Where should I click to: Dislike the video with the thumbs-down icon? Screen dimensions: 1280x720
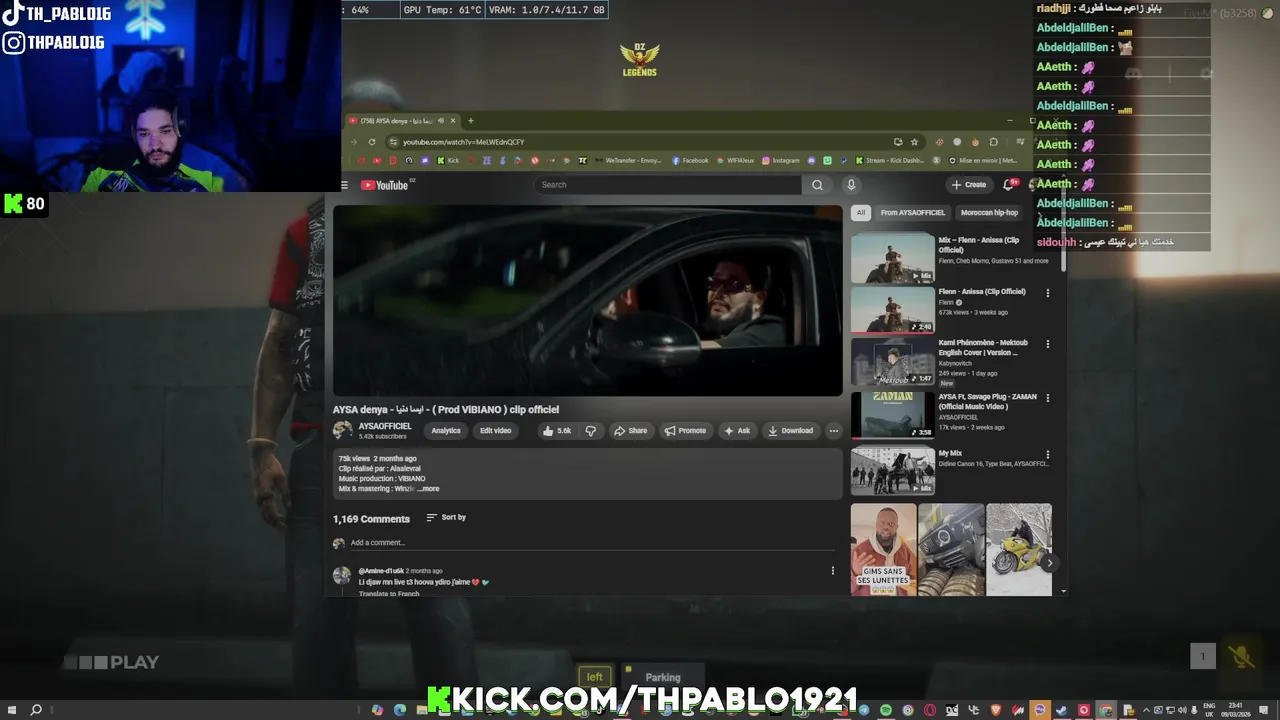590,431
